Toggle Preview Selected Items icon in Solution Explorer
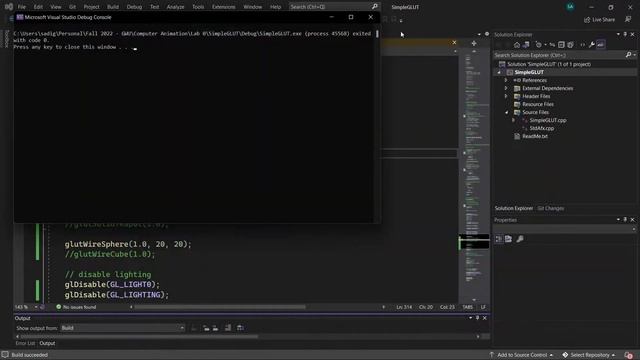This screenshot has height=360, width=640. click(x=600, y=45)
